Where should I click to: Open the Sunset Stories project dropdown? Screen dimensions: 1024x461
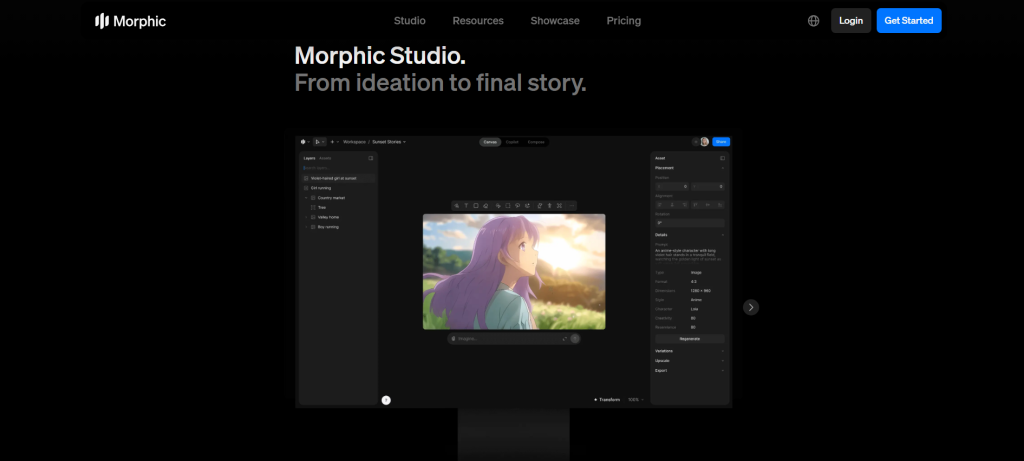[x=389, y=142]
